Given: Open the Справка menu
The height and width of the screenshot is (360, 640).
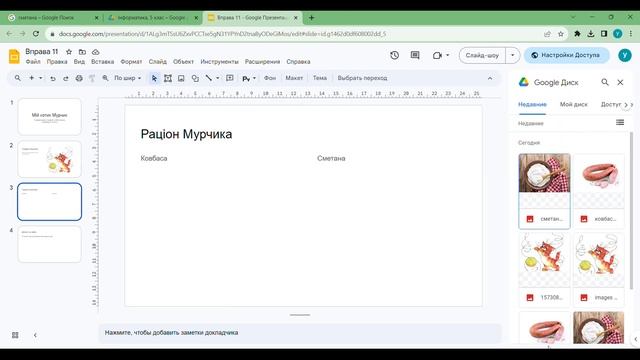Looking at the screenshot, I should (x=298, y=62).
